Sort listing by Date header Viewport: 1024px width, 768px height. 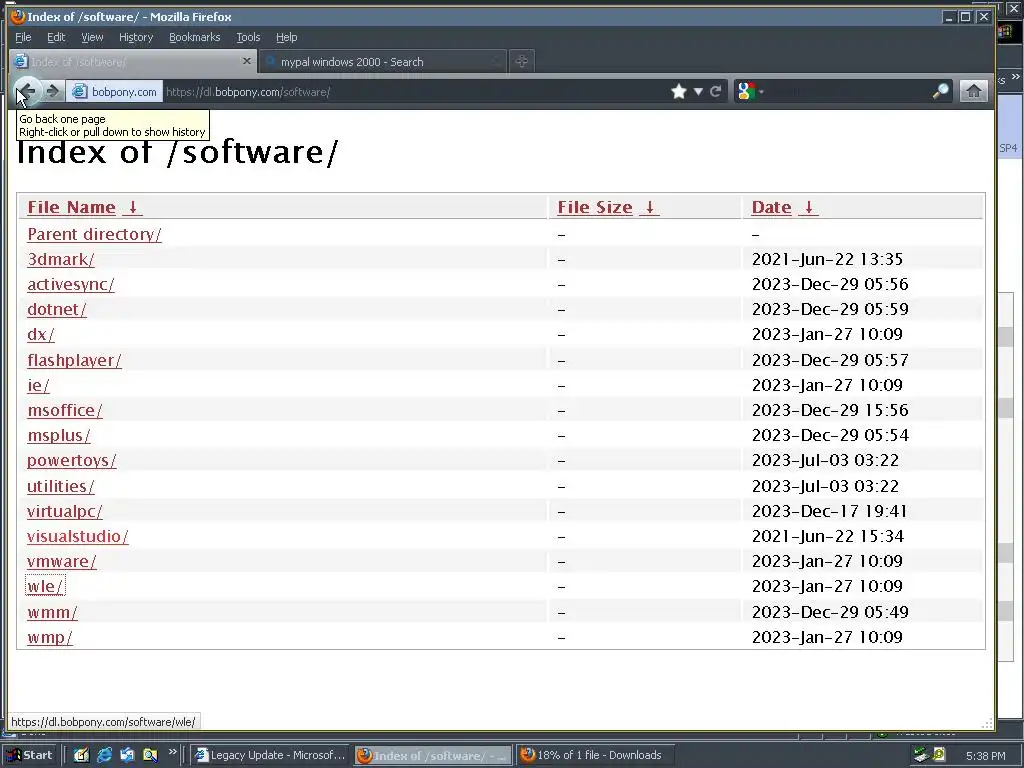[771, 207]
